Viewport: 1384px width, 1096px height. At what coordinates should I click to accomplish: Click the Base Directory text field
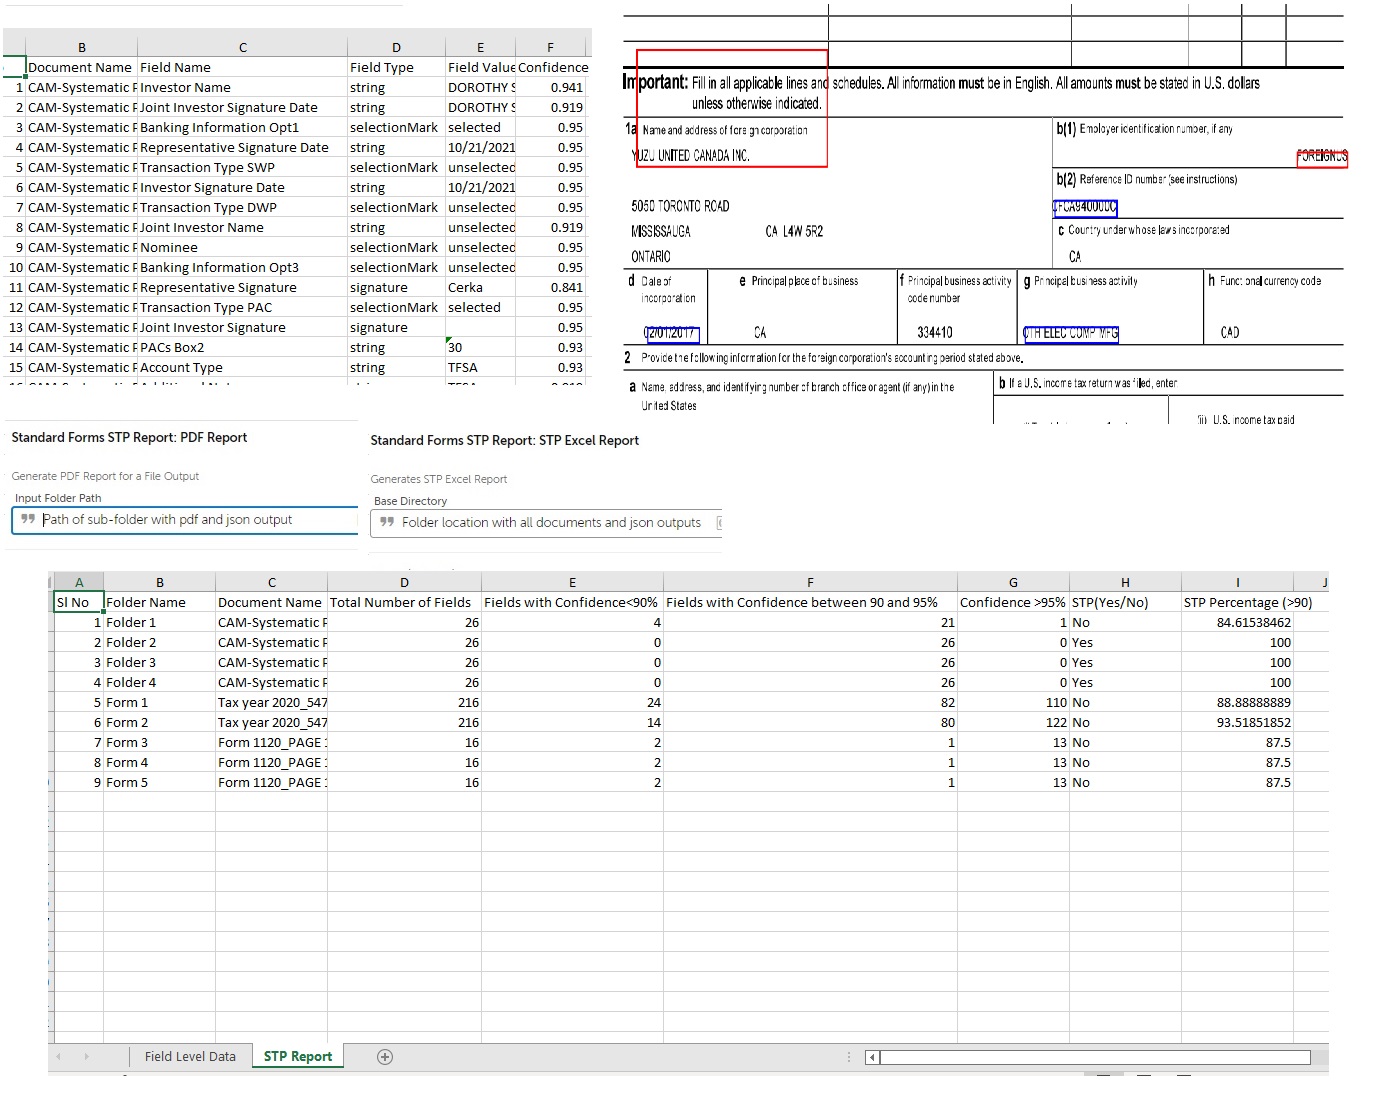pos(550,523)
